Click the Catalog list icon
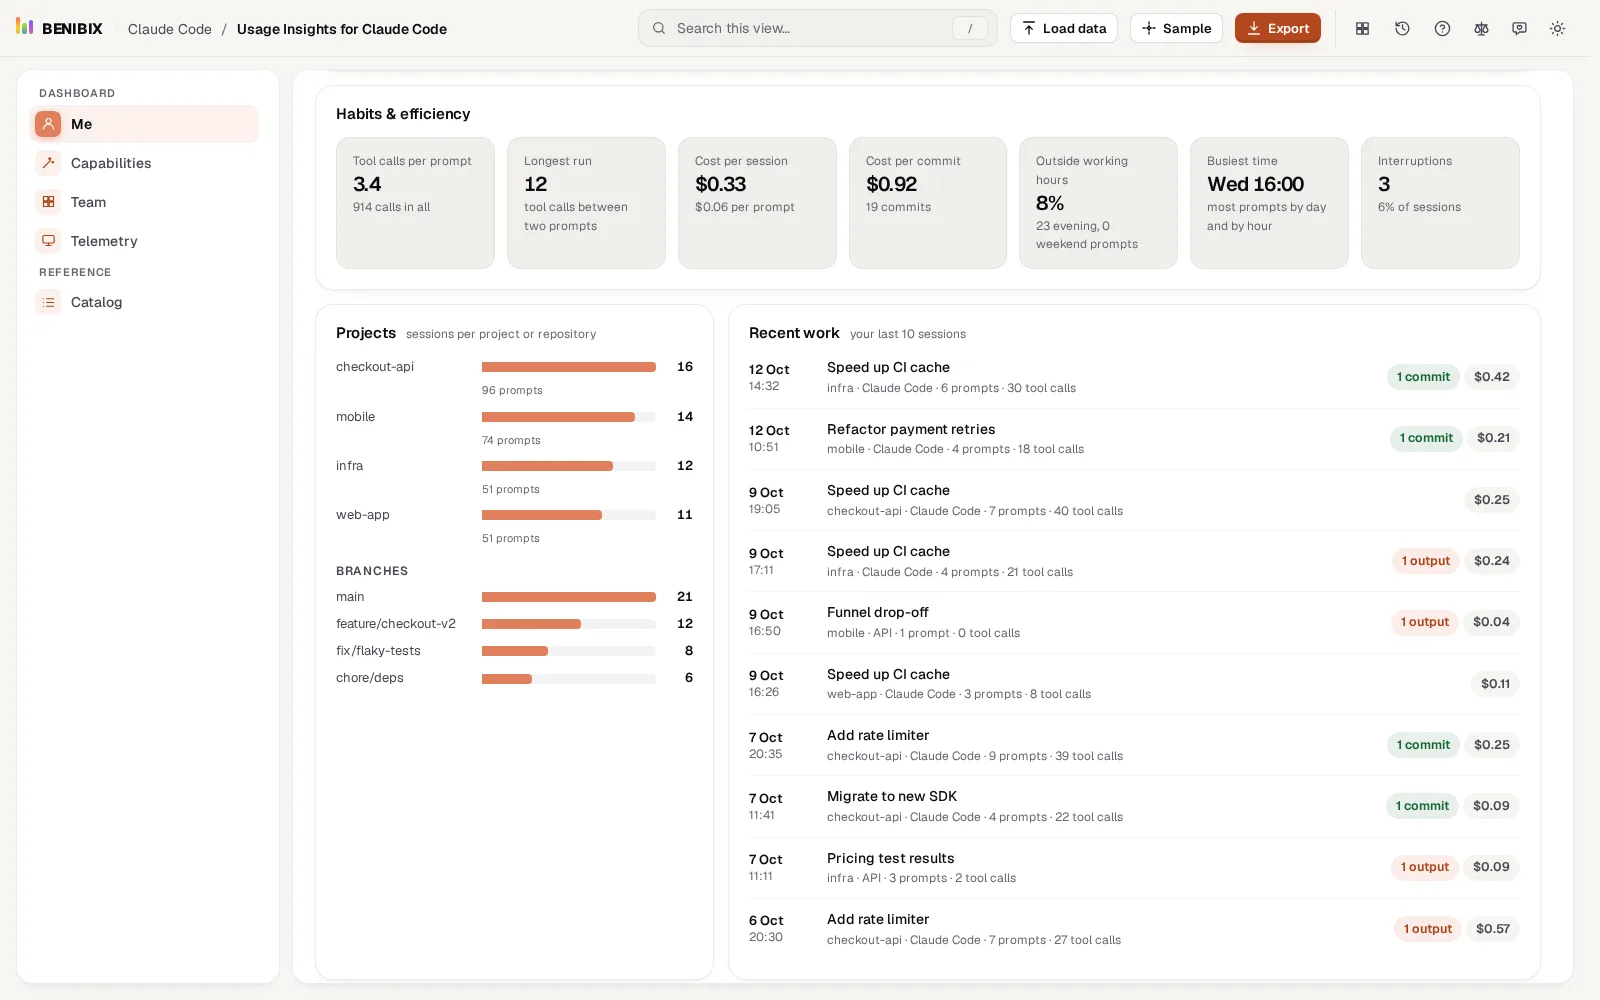Image resolution: width=1600 pixels, height=1000 pixels. 48,302
